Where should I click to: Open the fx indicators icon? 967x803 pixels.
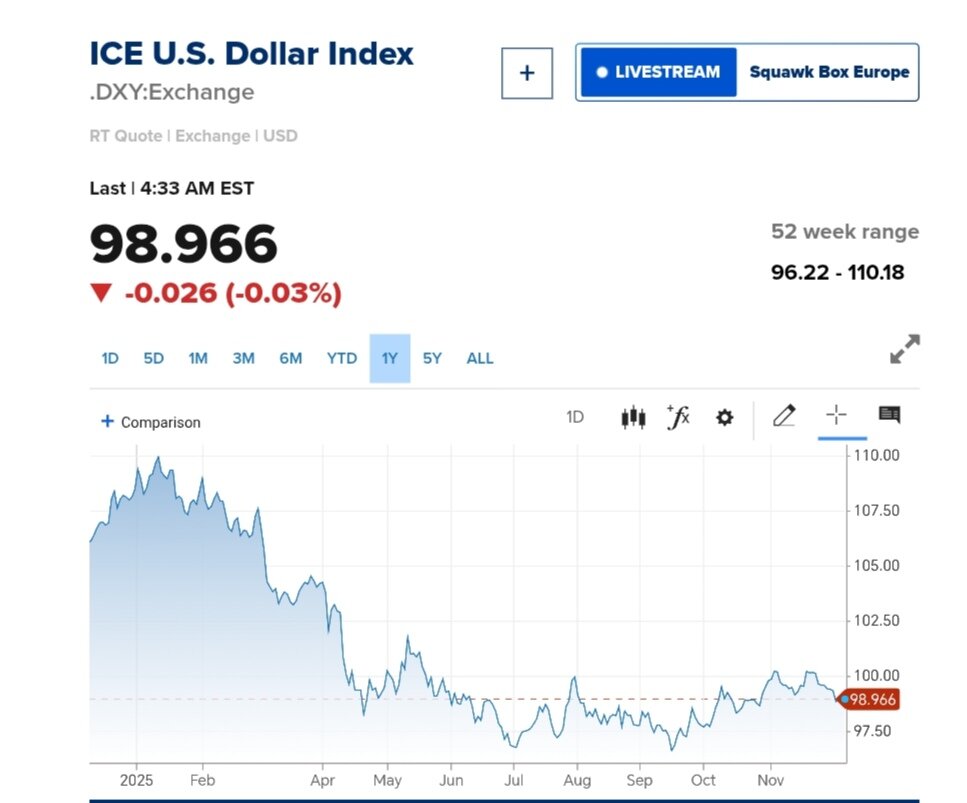click(x=678, y=417)
